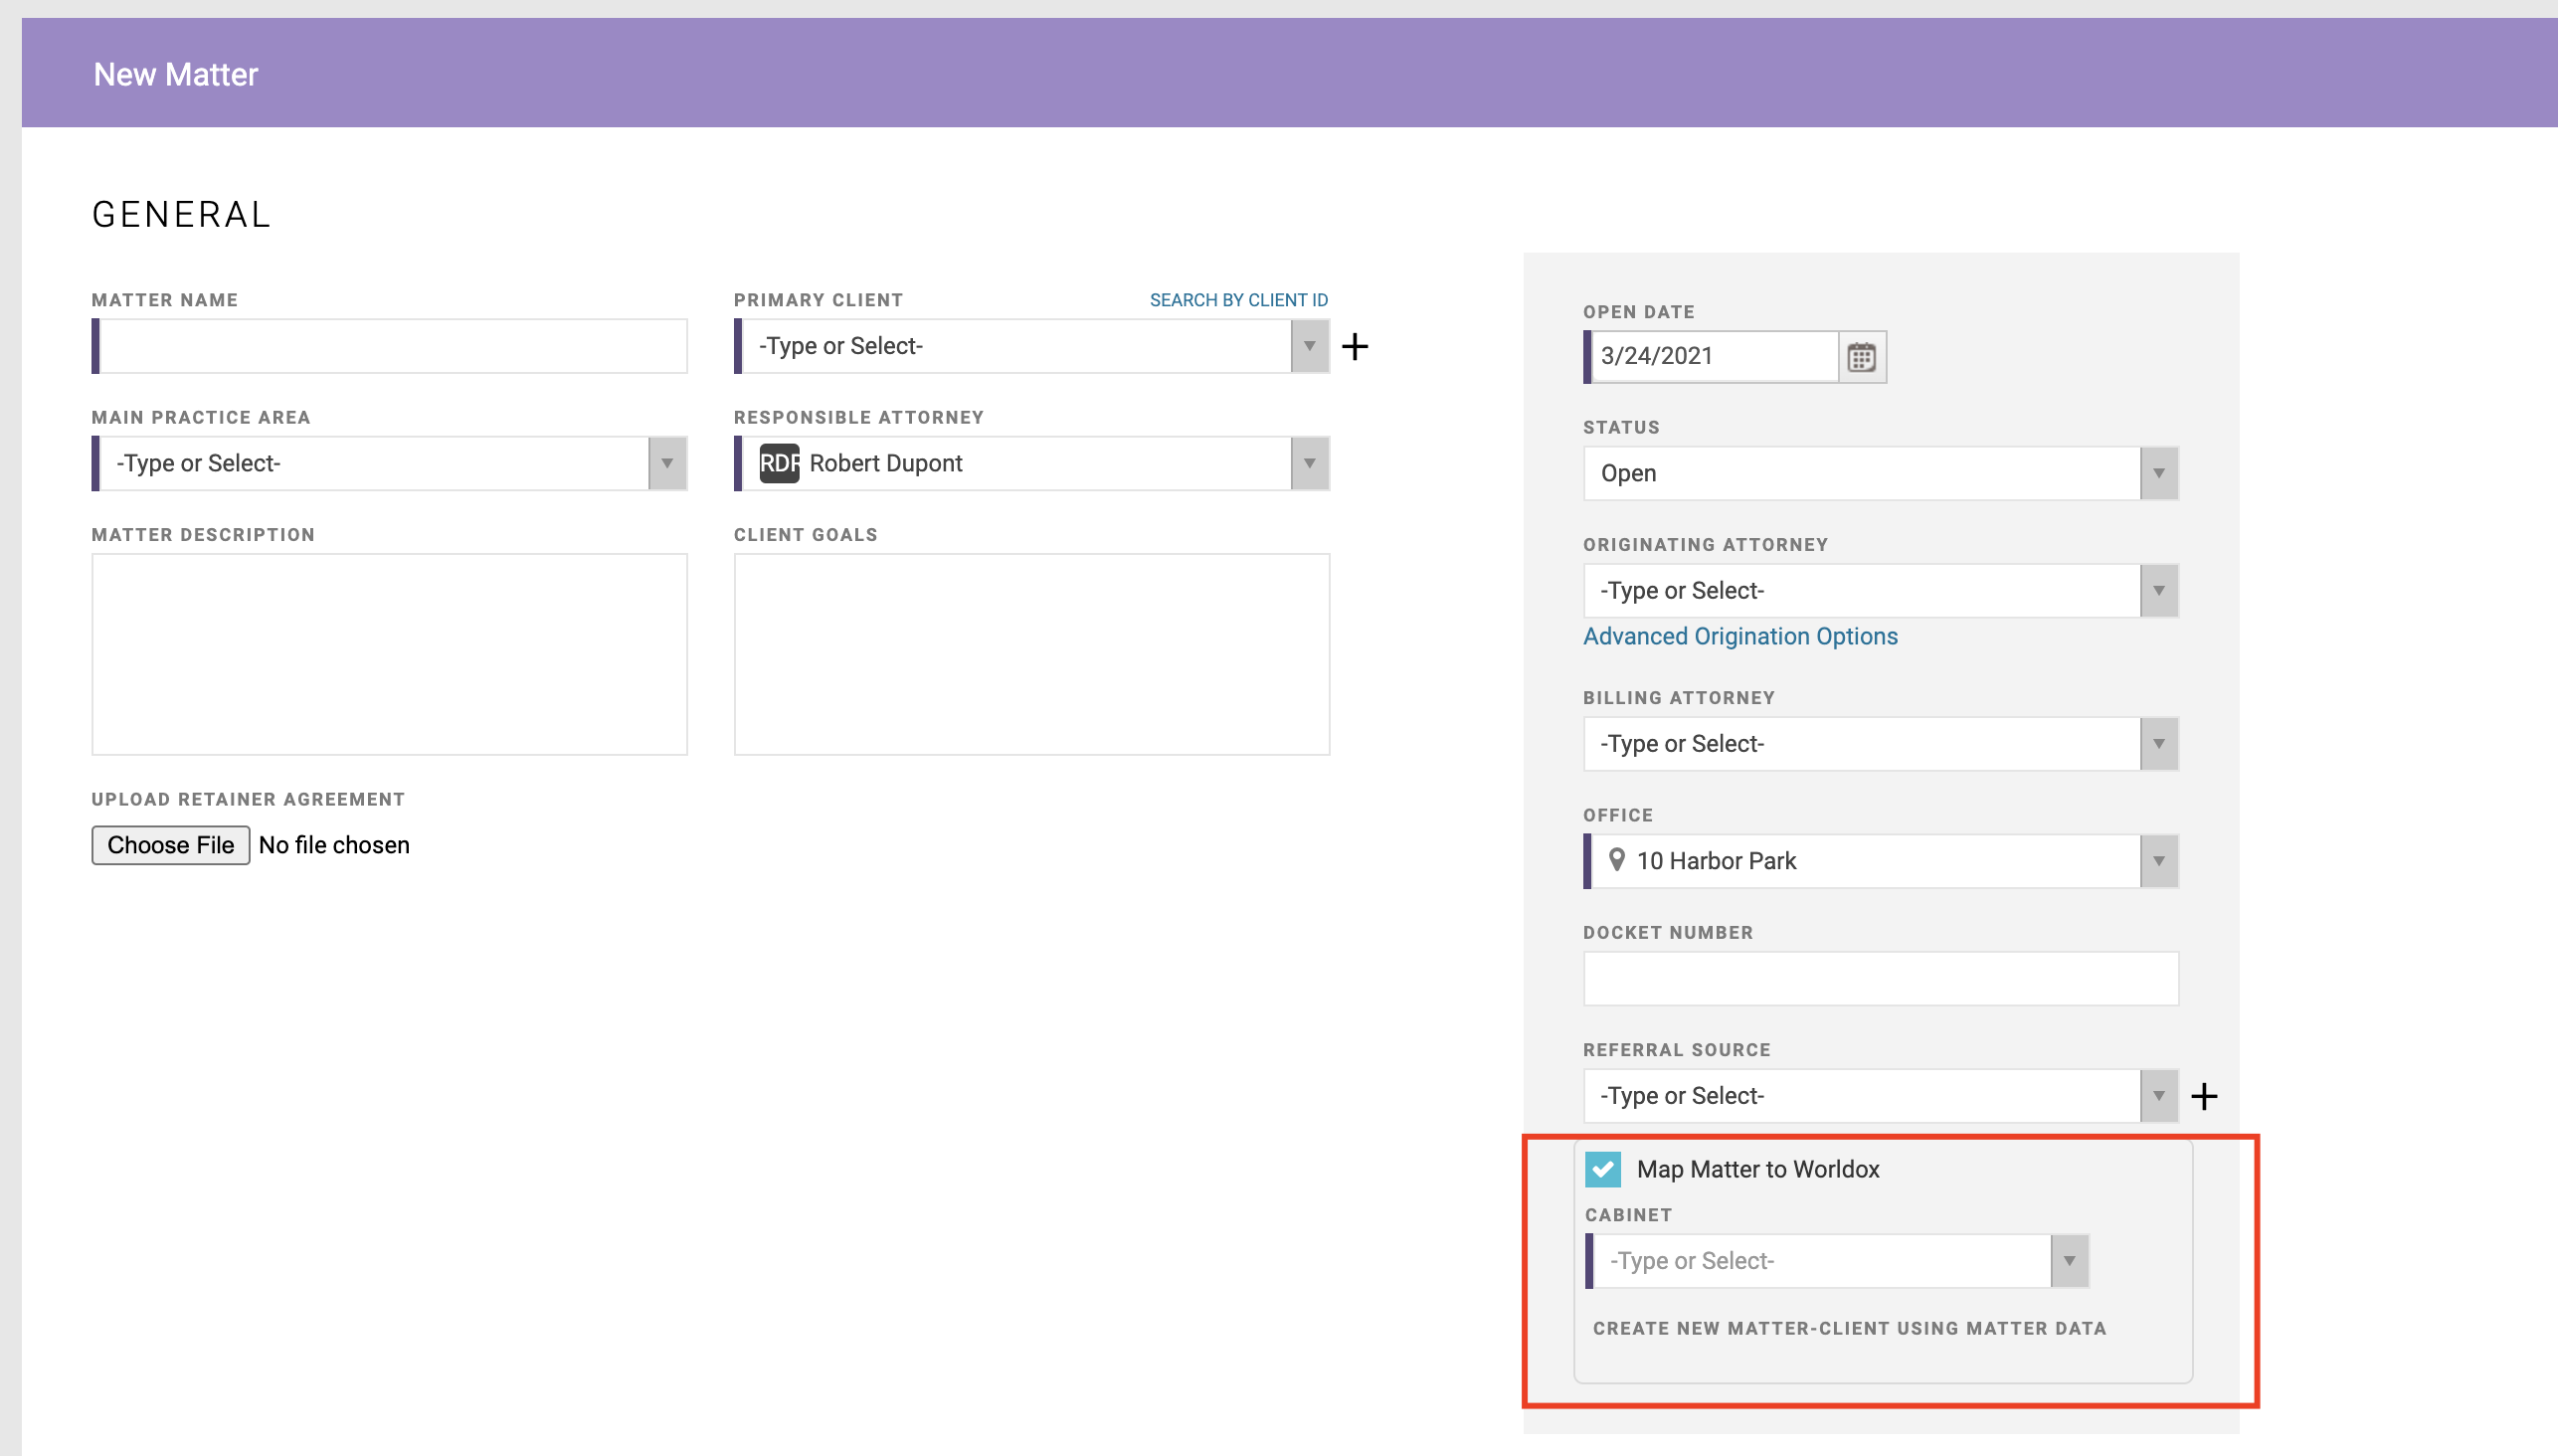Click plus icon beside Referral Source

[x=2203, y=1097]
